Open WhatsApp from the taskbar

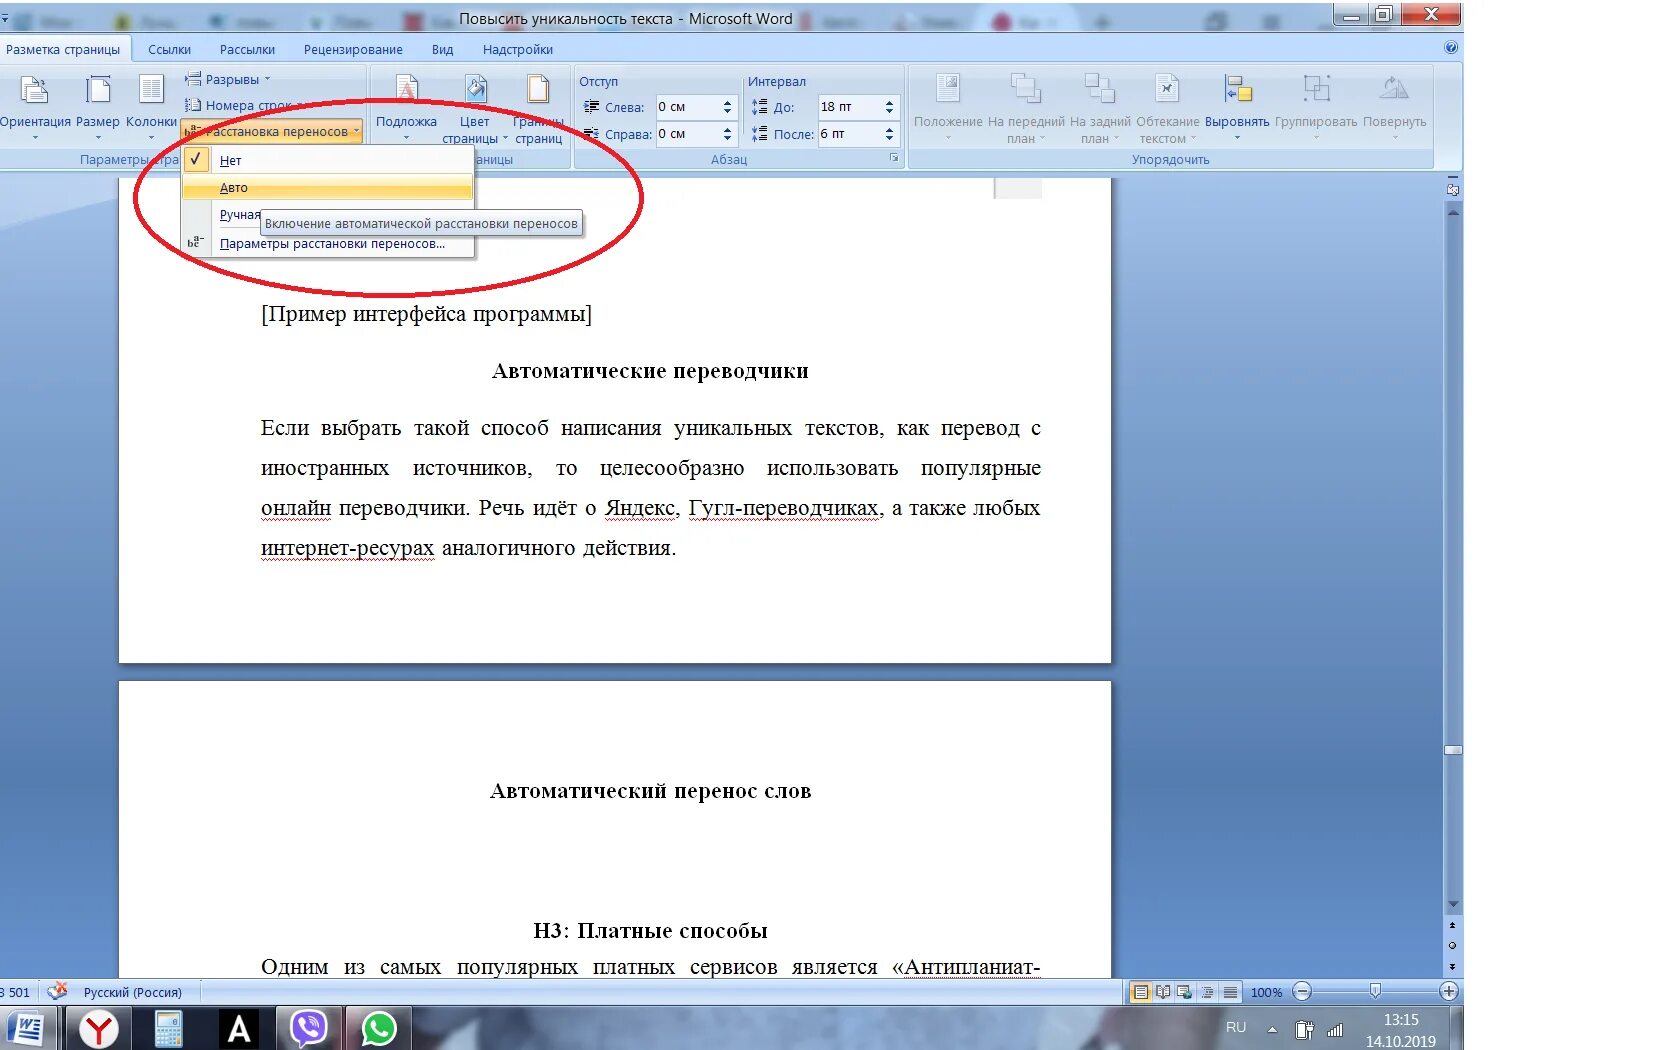point(379,1029)
